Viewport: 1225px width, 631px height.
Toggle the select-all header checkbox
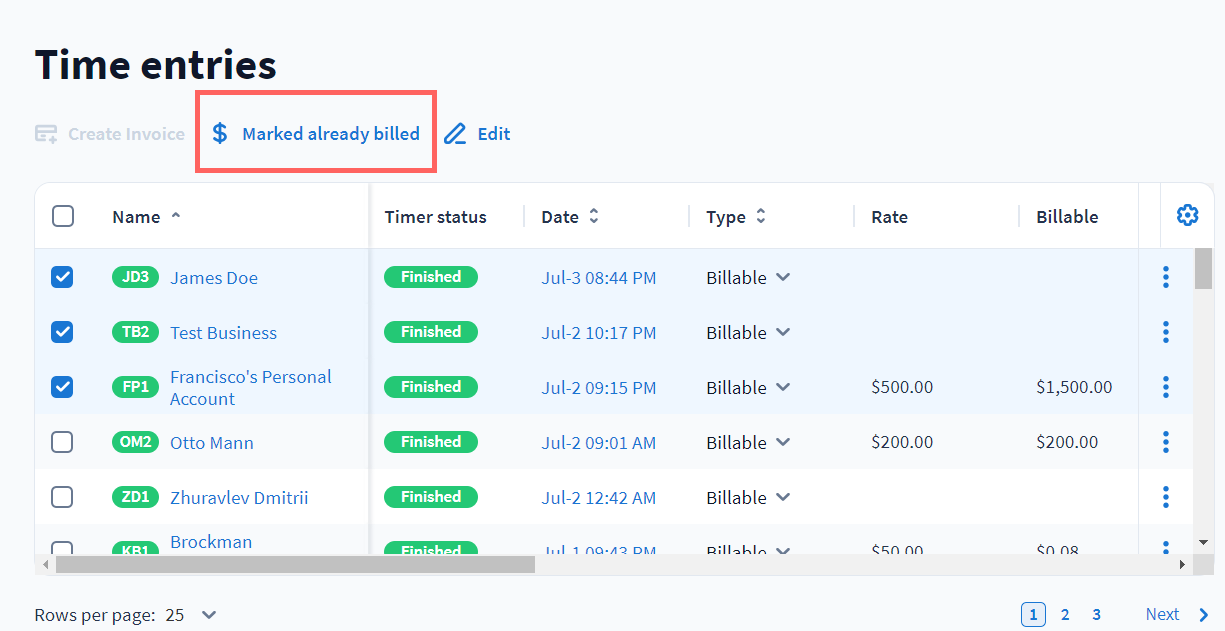pos(62,216)
